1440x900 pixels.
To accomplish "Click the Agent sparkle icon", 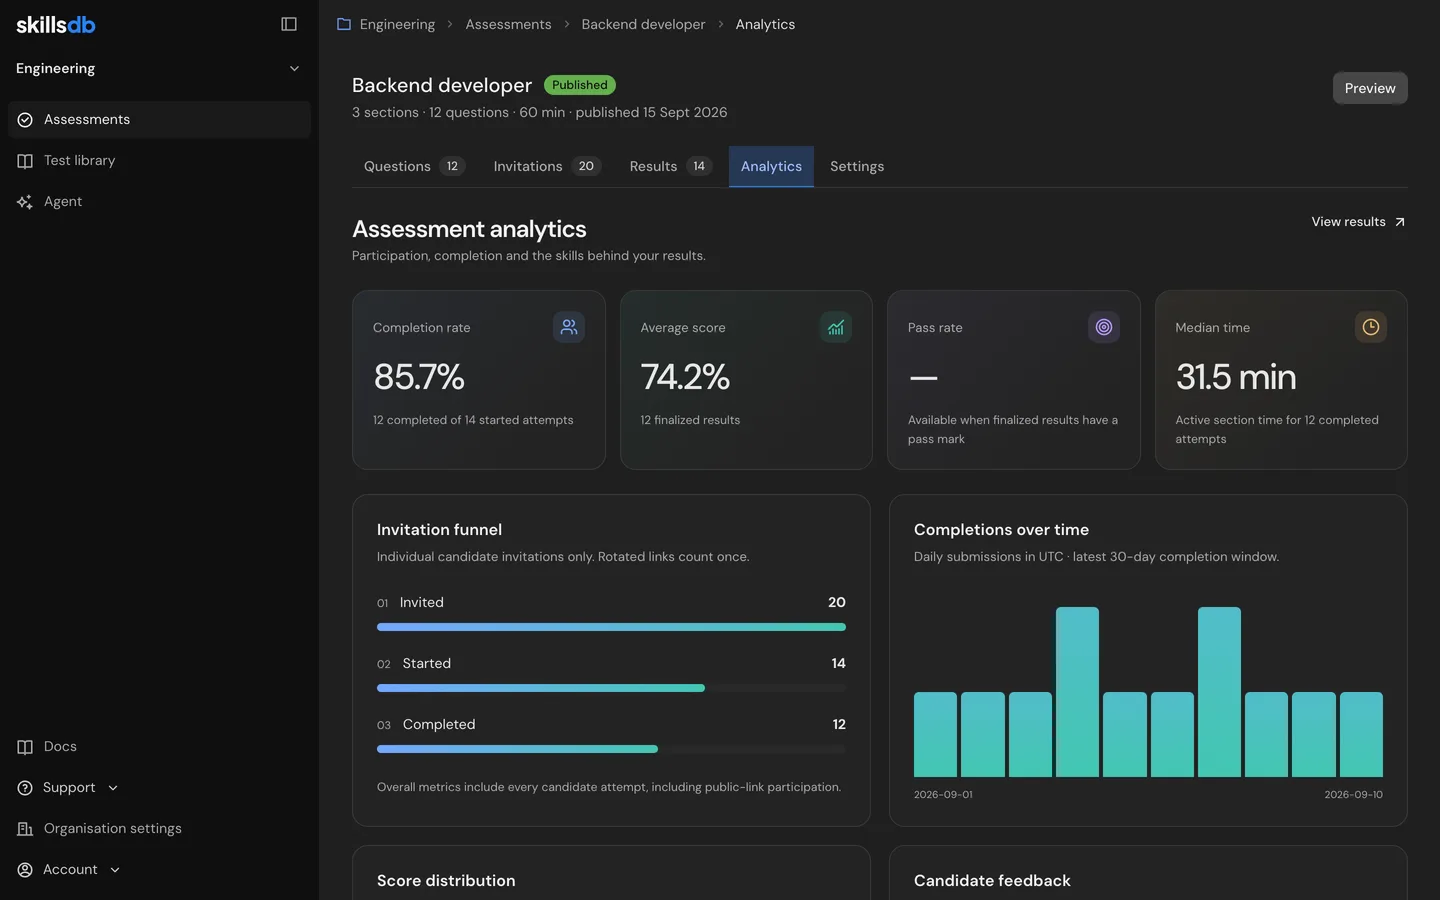I will click(25, 202).
